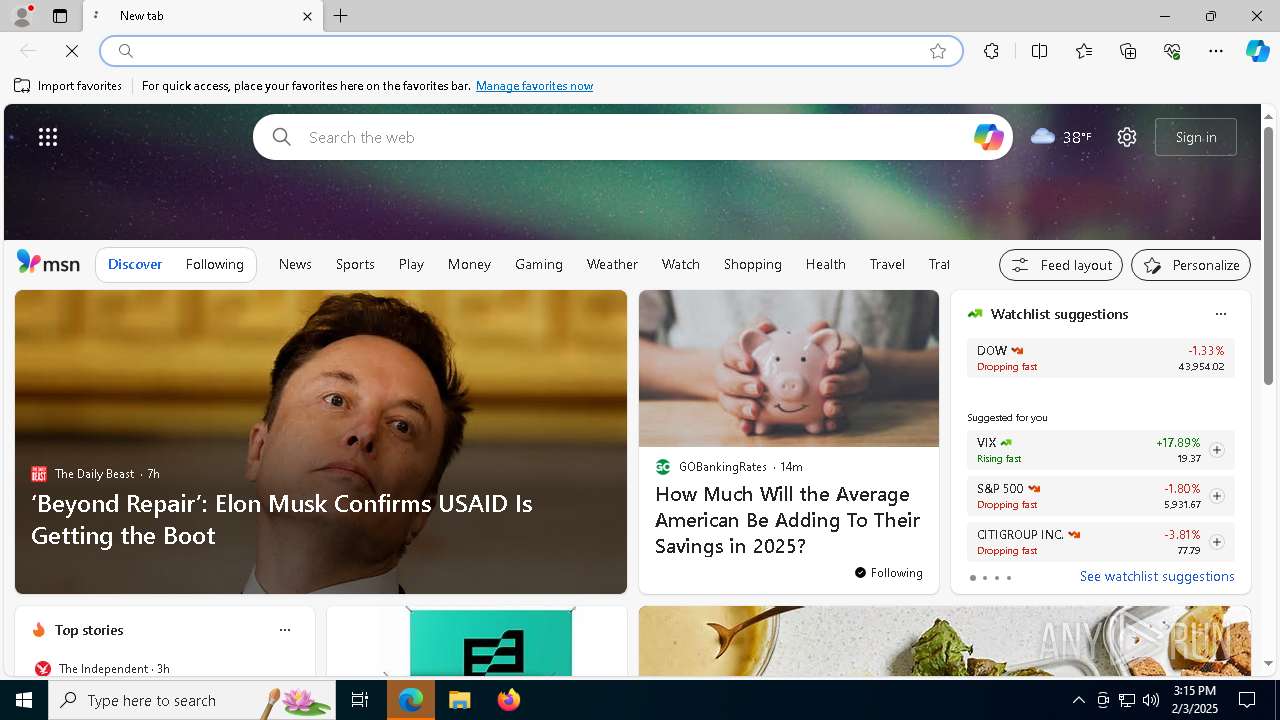Click the Sign in button
Image resolution: width=1280 pixels, height=720 pixels.
[x=1196, y=137]
